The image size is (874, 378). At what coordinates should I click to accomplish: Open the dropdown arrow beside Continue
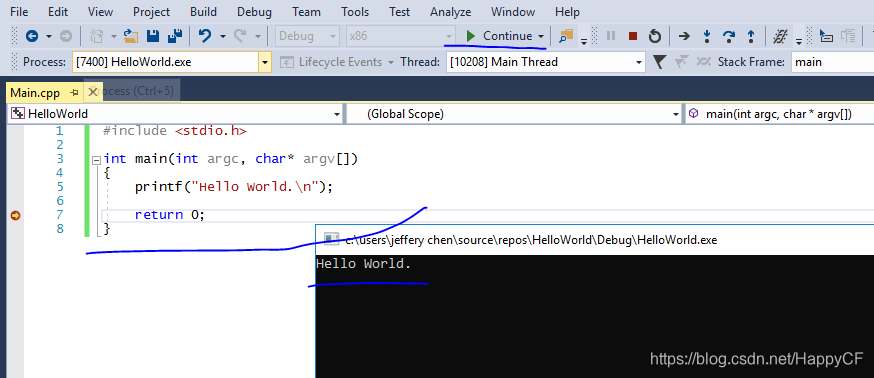[x=541, y=36]
